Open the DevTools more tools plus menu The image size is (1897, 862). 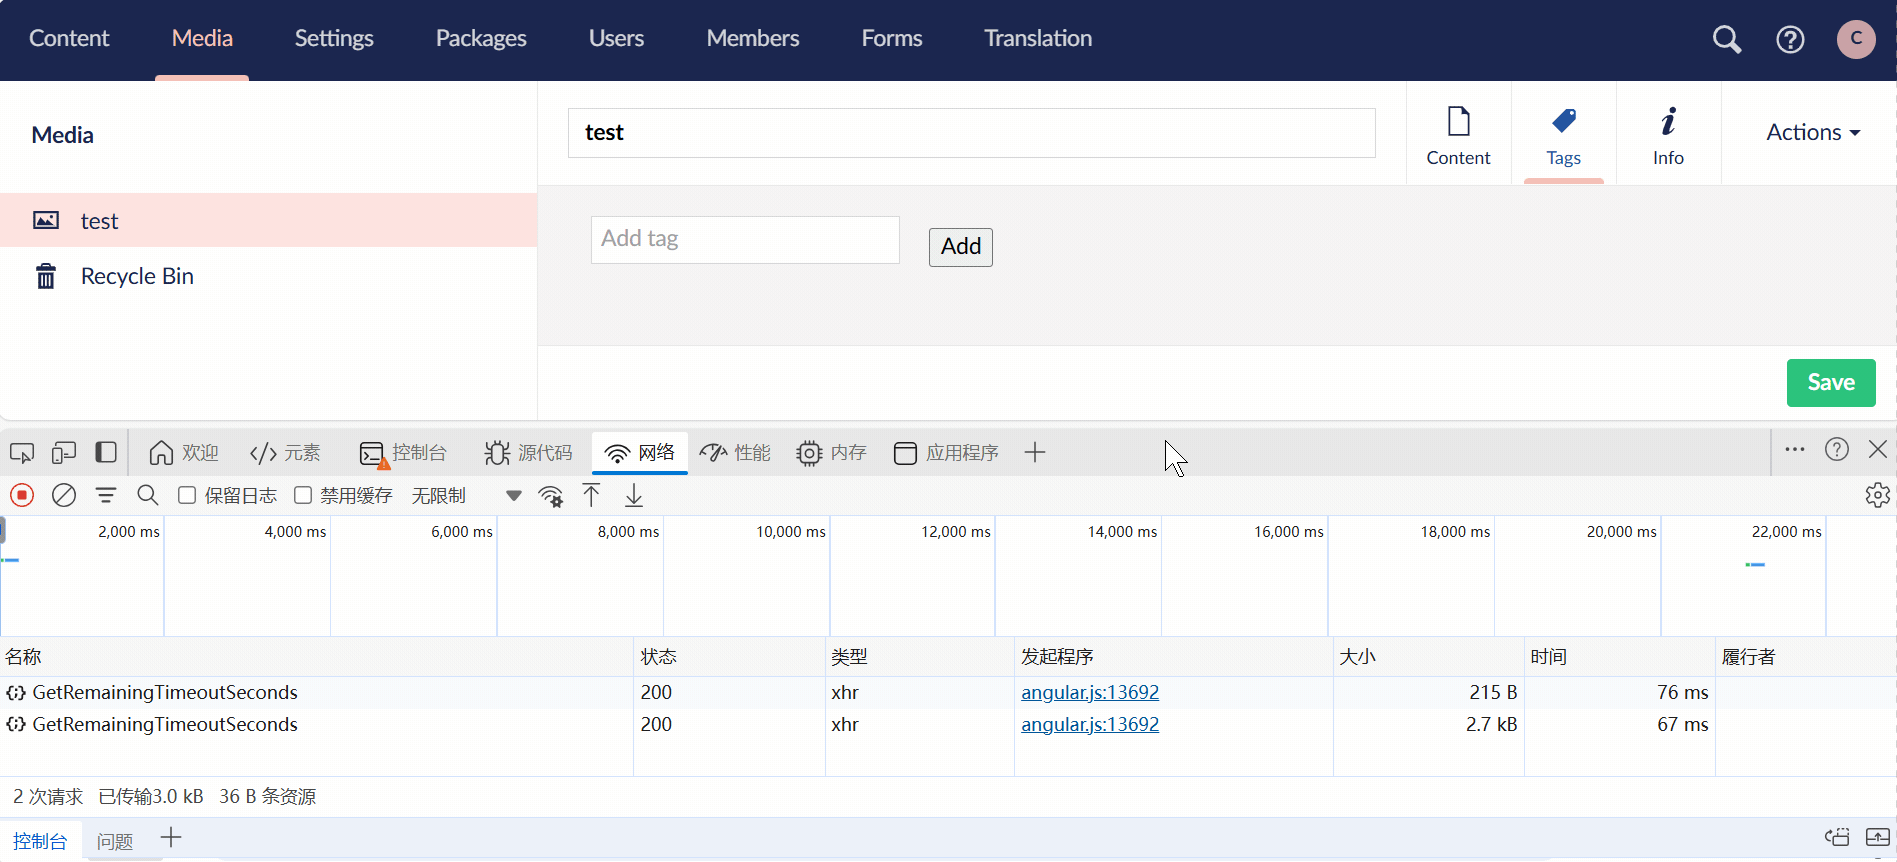pyautogui.click(x=1035, y=453)
